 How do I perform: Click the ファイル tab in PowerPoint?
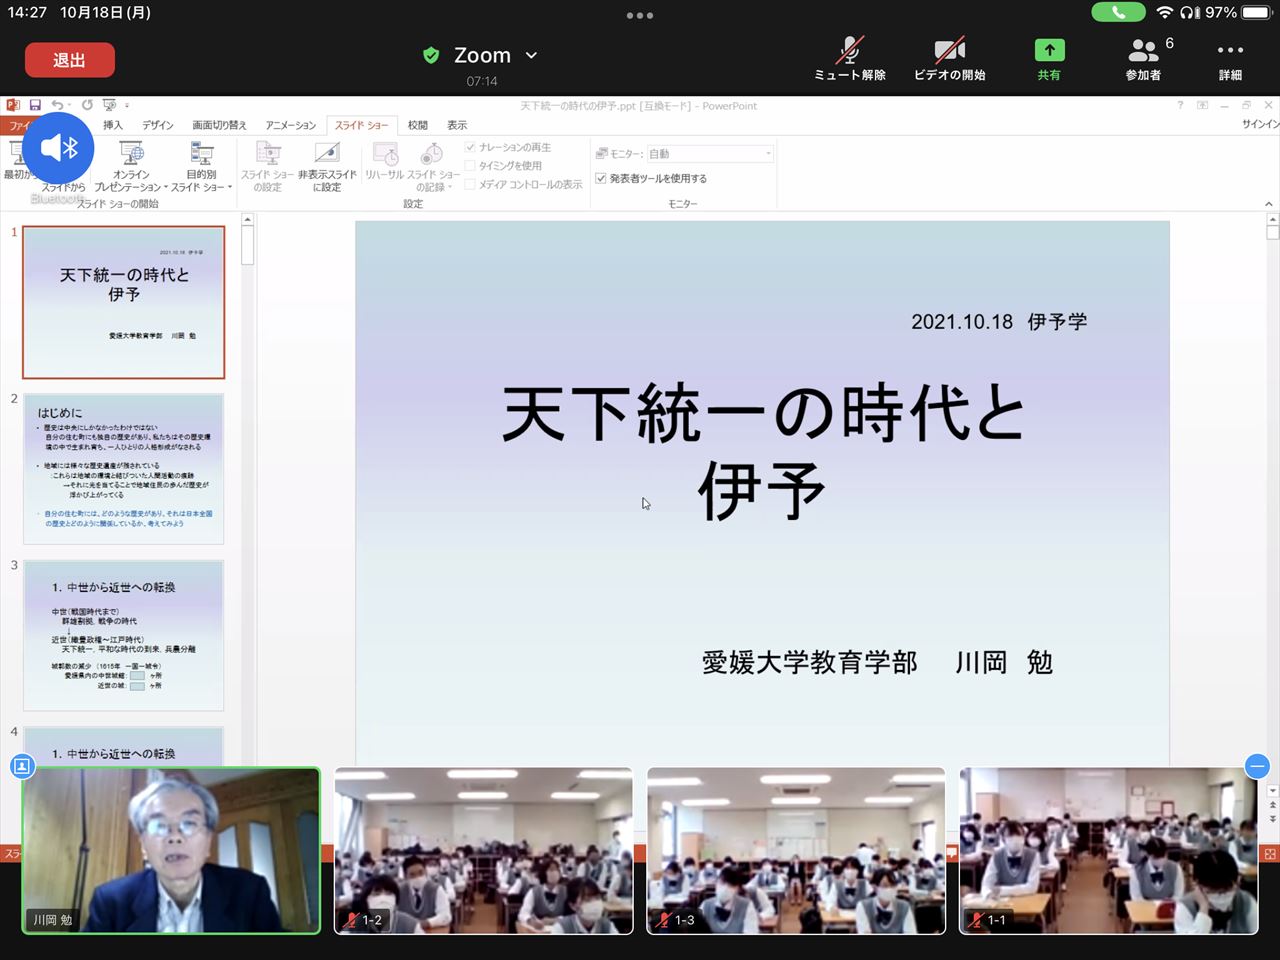[15, 126]
